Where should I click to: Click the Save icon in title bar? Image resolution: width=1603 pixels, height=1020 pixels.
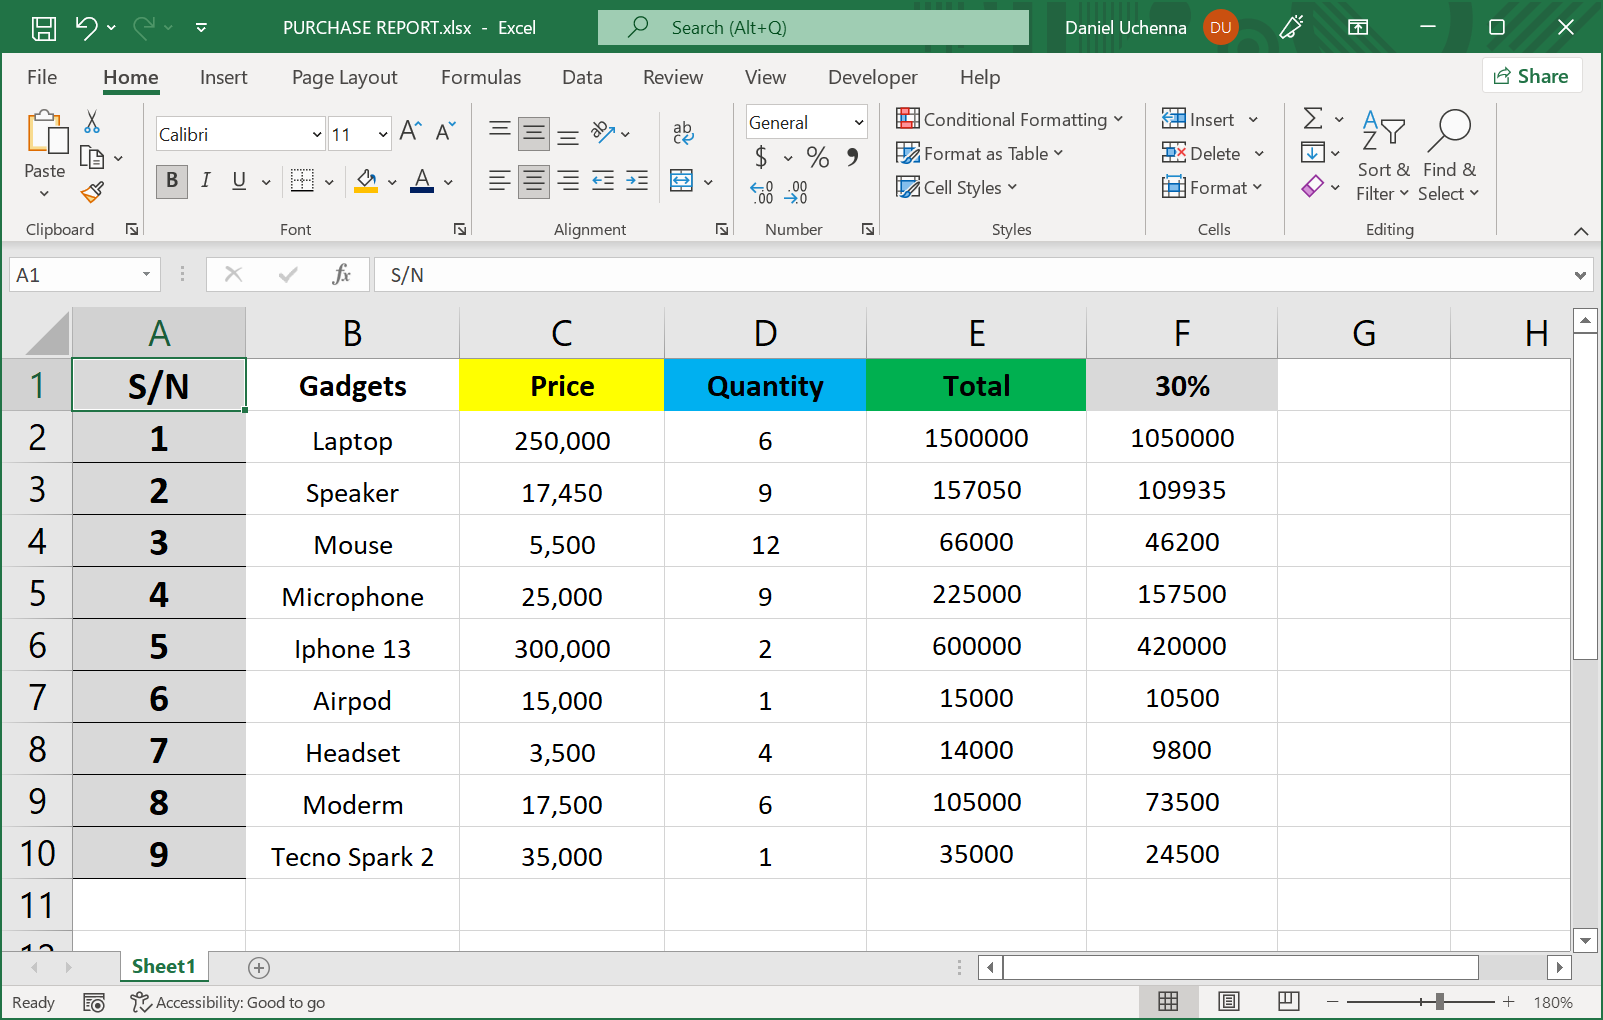44,28
